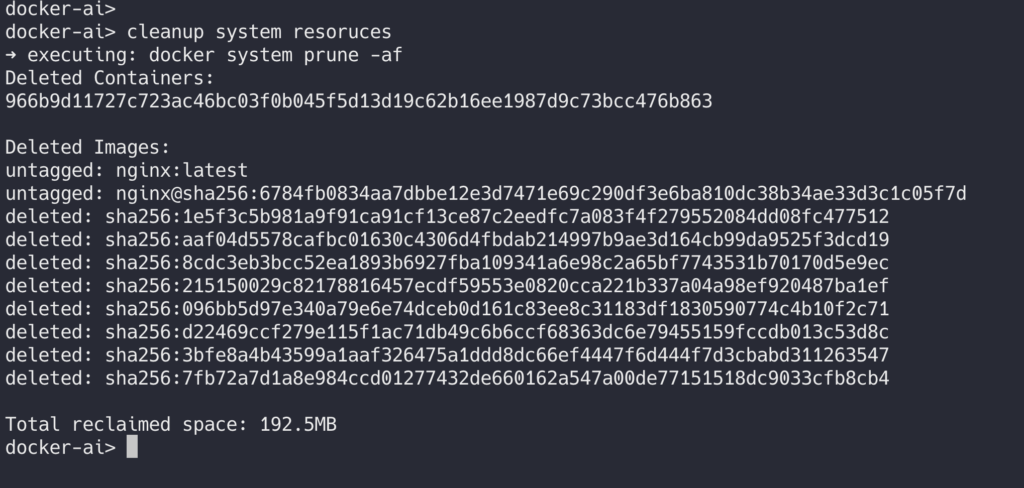Image resolution: width=1024 pixels, height=488 pixels.
Task: Click the 'cleanup system resoruces' command text
Action: 259,32
